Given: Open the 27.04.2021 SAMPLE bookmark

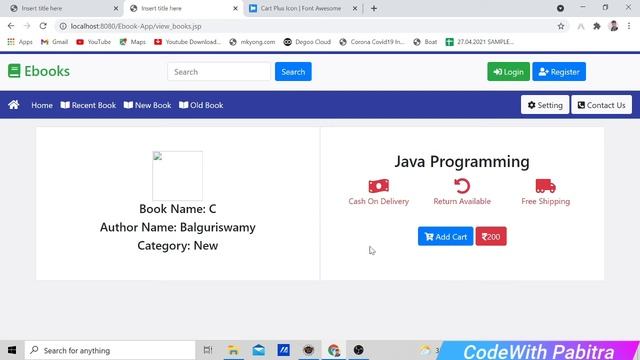Looking at the screenshot, I should (x=480, y=42).
